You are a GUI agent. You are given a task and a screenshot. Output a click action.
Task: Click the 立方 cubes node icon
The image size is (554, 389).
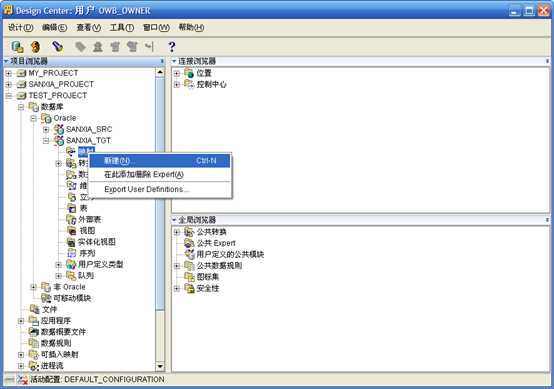(72, 197)
